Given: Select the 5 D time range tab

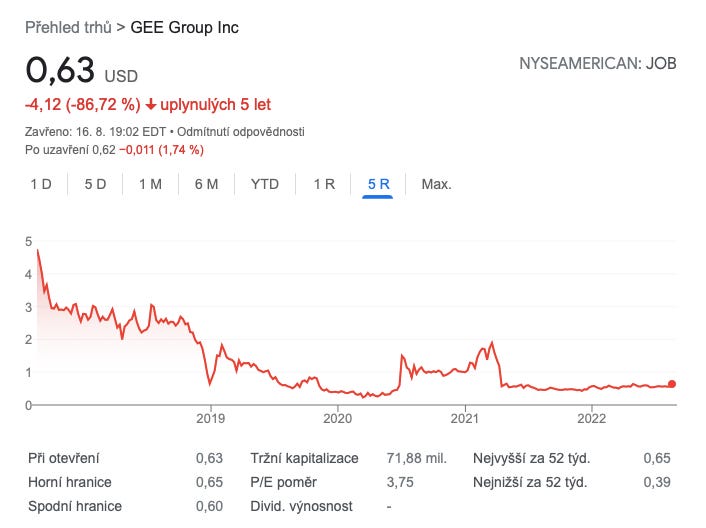Looking at the screenshot, I should [x=95, y=184].
